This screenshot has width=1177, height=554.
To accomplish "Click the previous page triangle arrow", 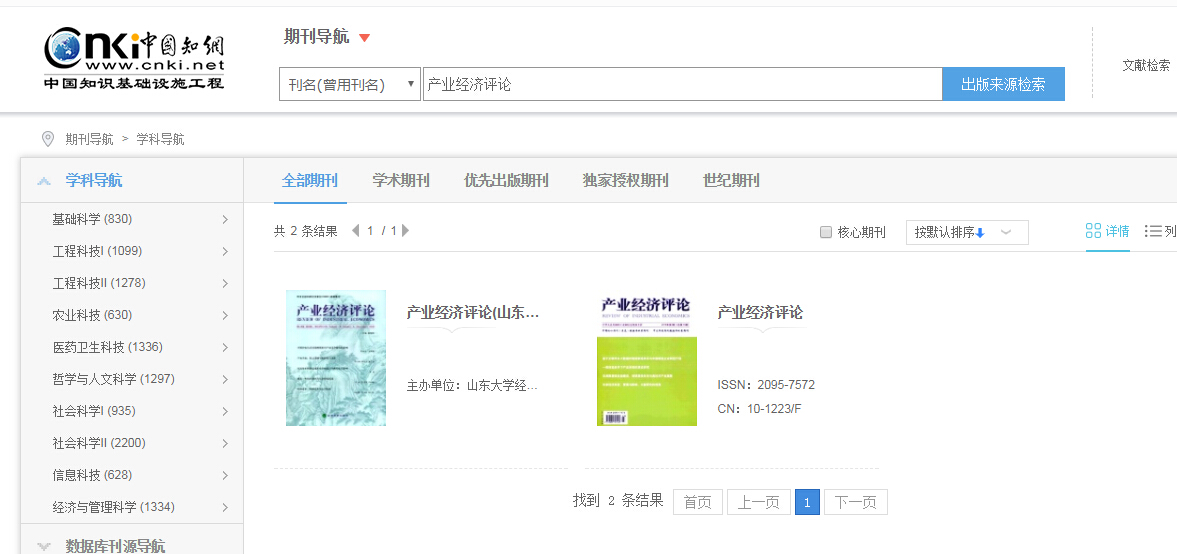I will [356, 230].
